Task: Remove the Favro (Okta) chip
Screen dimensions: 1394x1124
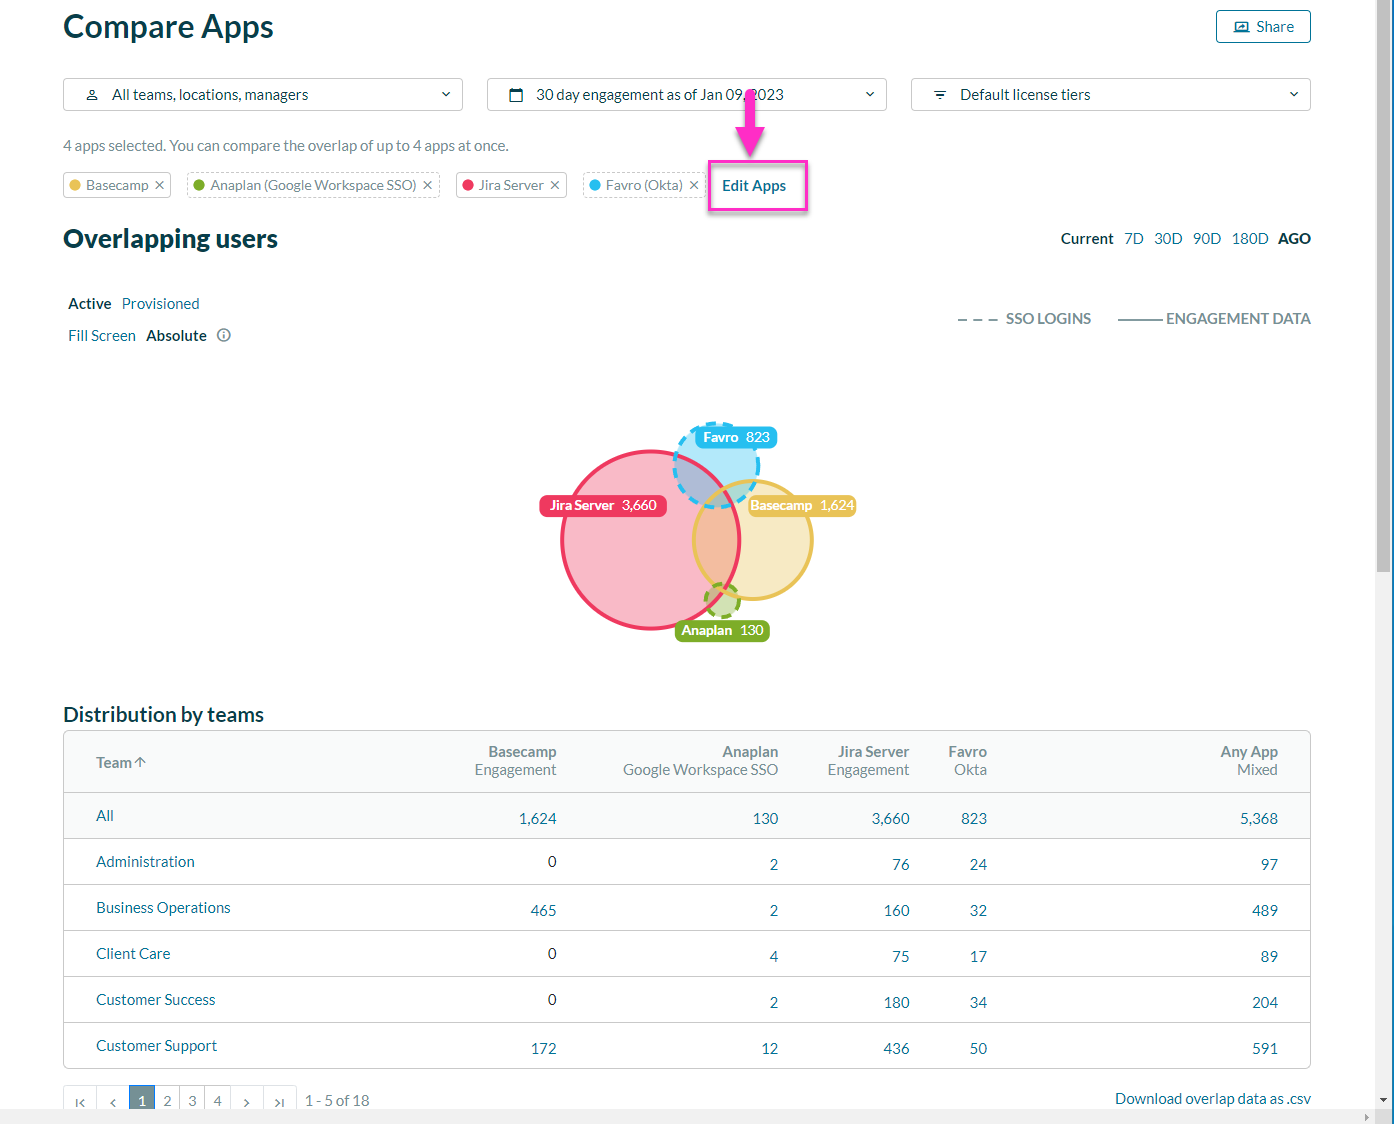Action: point(694,185)
